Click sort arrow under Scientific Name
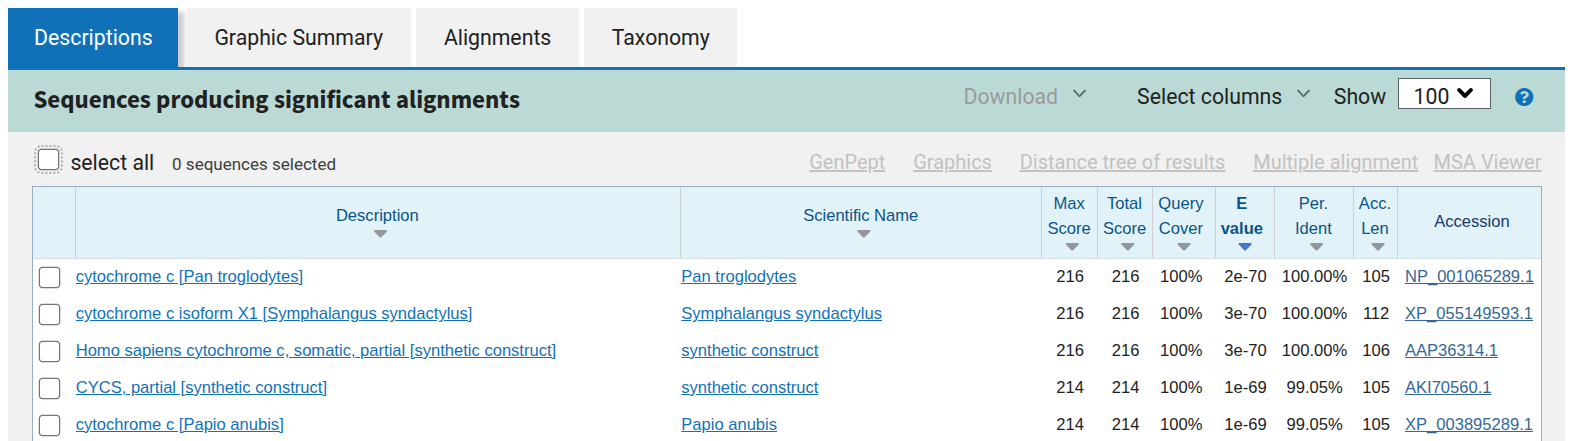The image size is (1585, 441). pos(863,235)
